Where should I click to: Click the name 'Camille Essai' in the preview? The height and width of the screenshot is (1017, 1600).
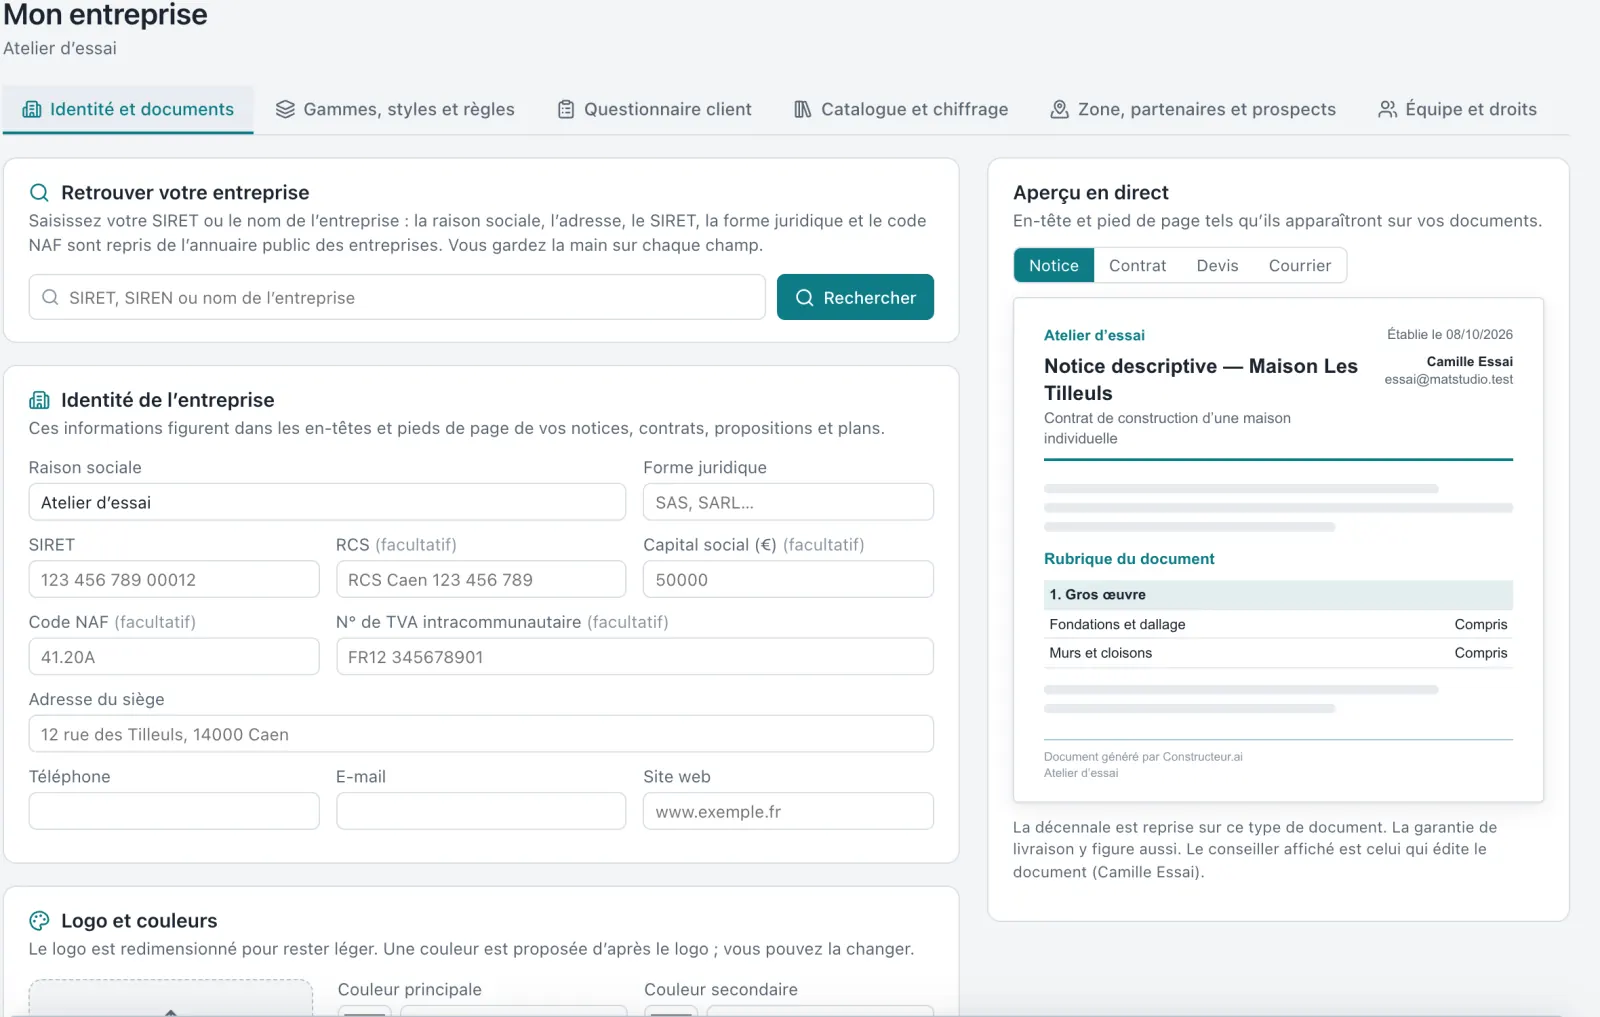(x=1470, y=361)
